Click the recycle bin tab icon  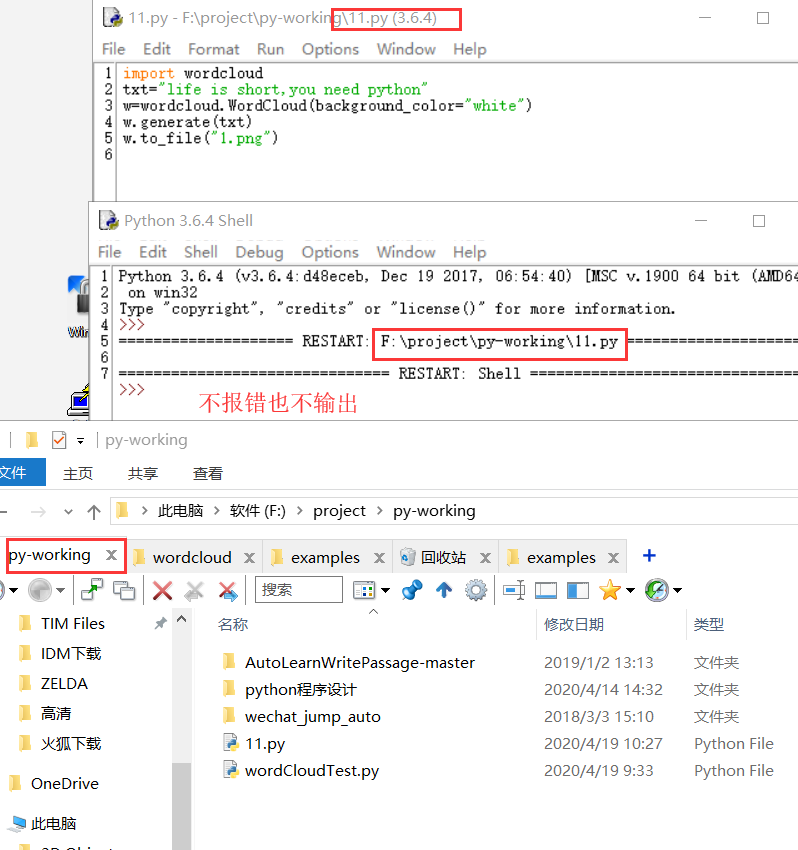coord(408,557)
